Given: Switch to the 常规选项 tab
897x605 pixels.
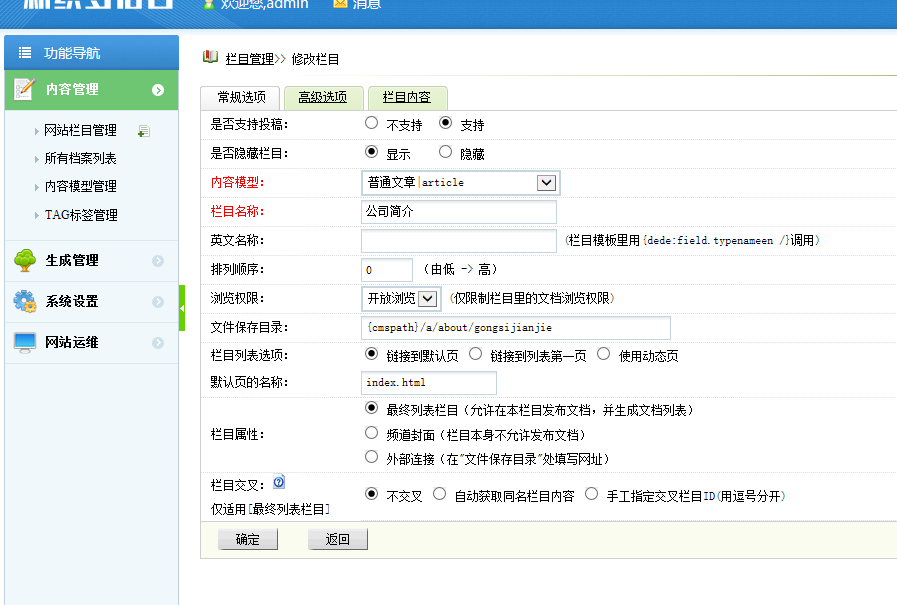Looking at the screenshot, I should 241,98.
